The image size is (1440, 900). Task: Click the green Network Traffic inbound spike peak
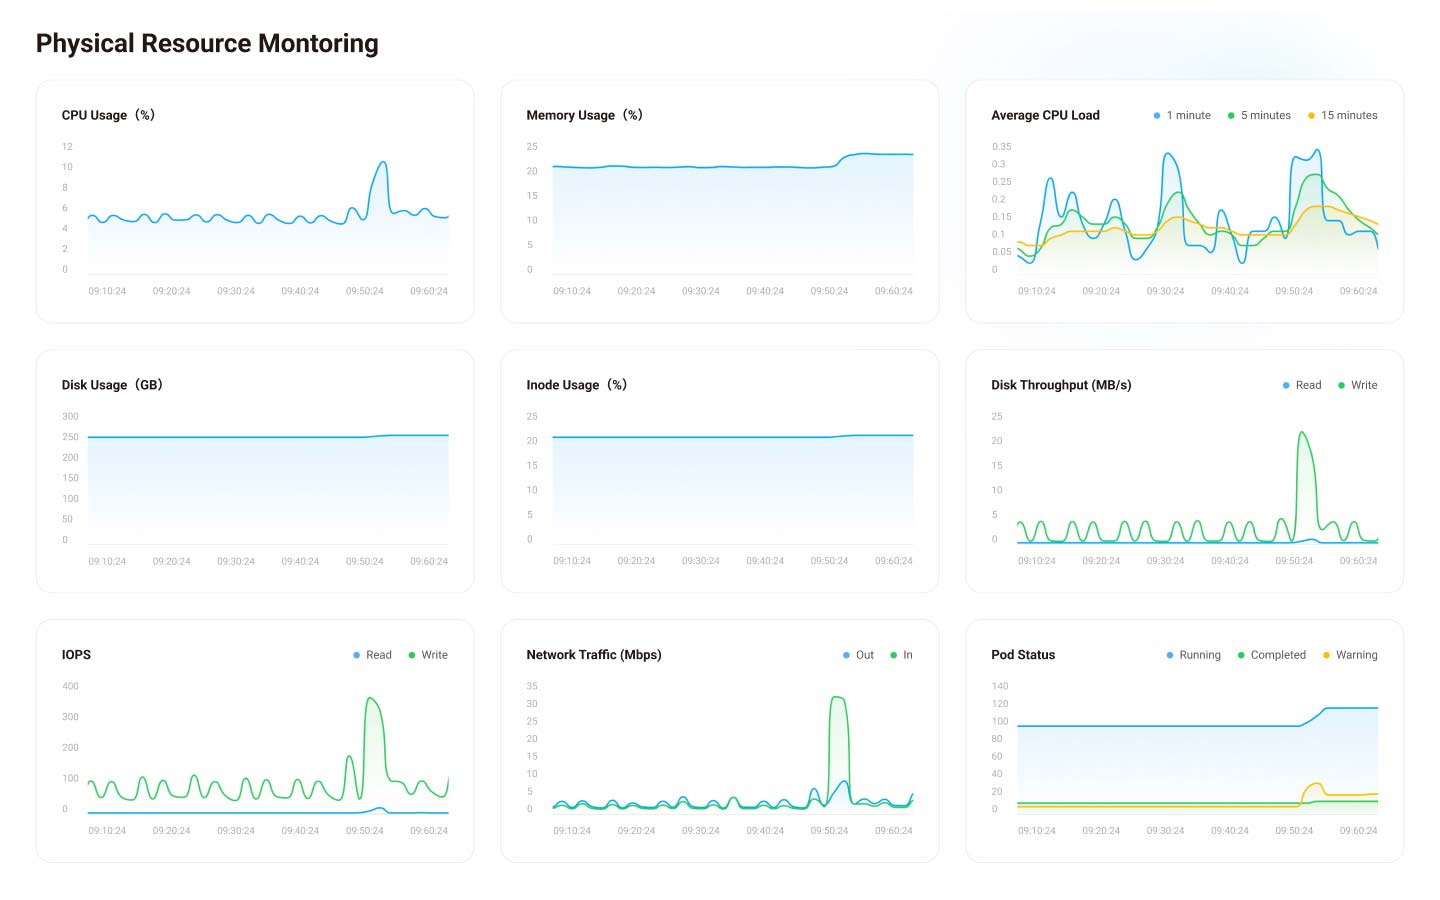click(x=837, y=697)
